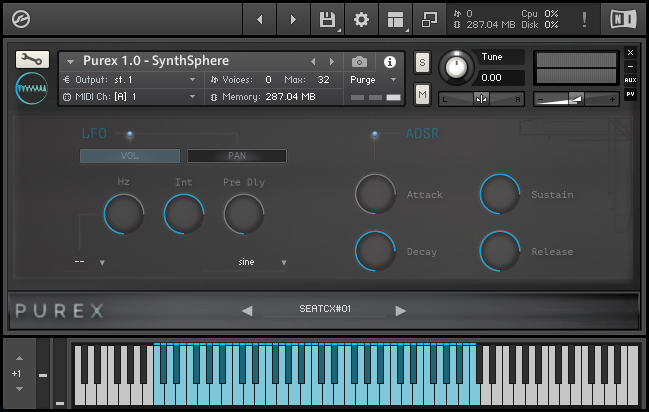Click the Attack knob
This screenshot has width=649, height=412.
click(x=375, y=194)
